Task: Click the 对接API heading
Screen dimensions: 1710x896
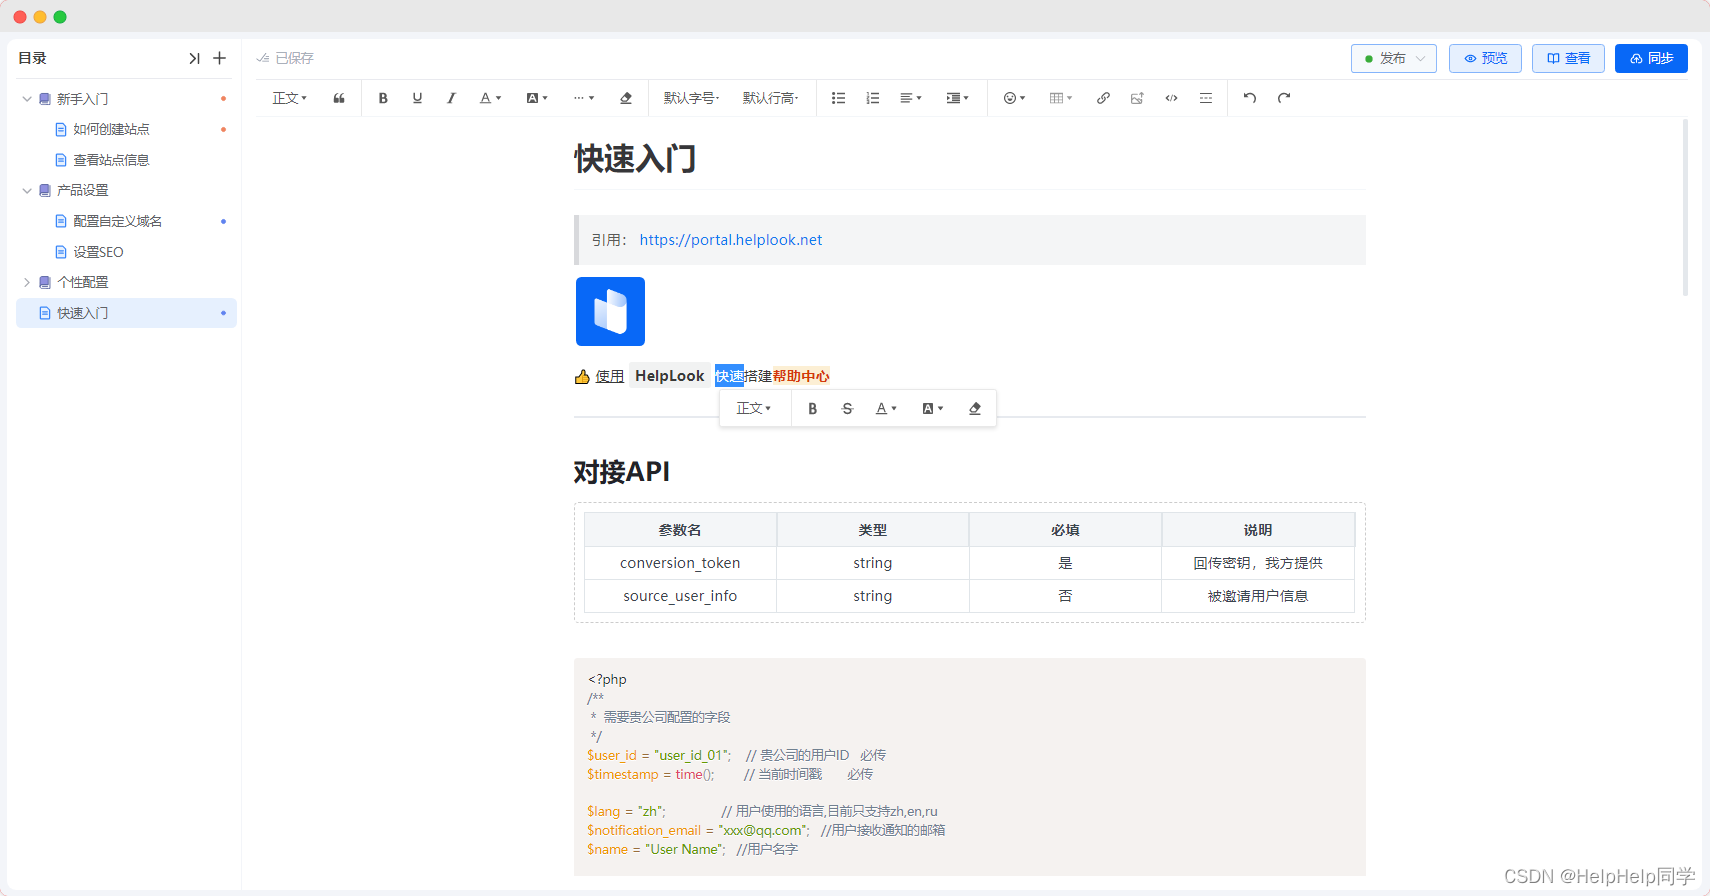Action: (622, 472)
